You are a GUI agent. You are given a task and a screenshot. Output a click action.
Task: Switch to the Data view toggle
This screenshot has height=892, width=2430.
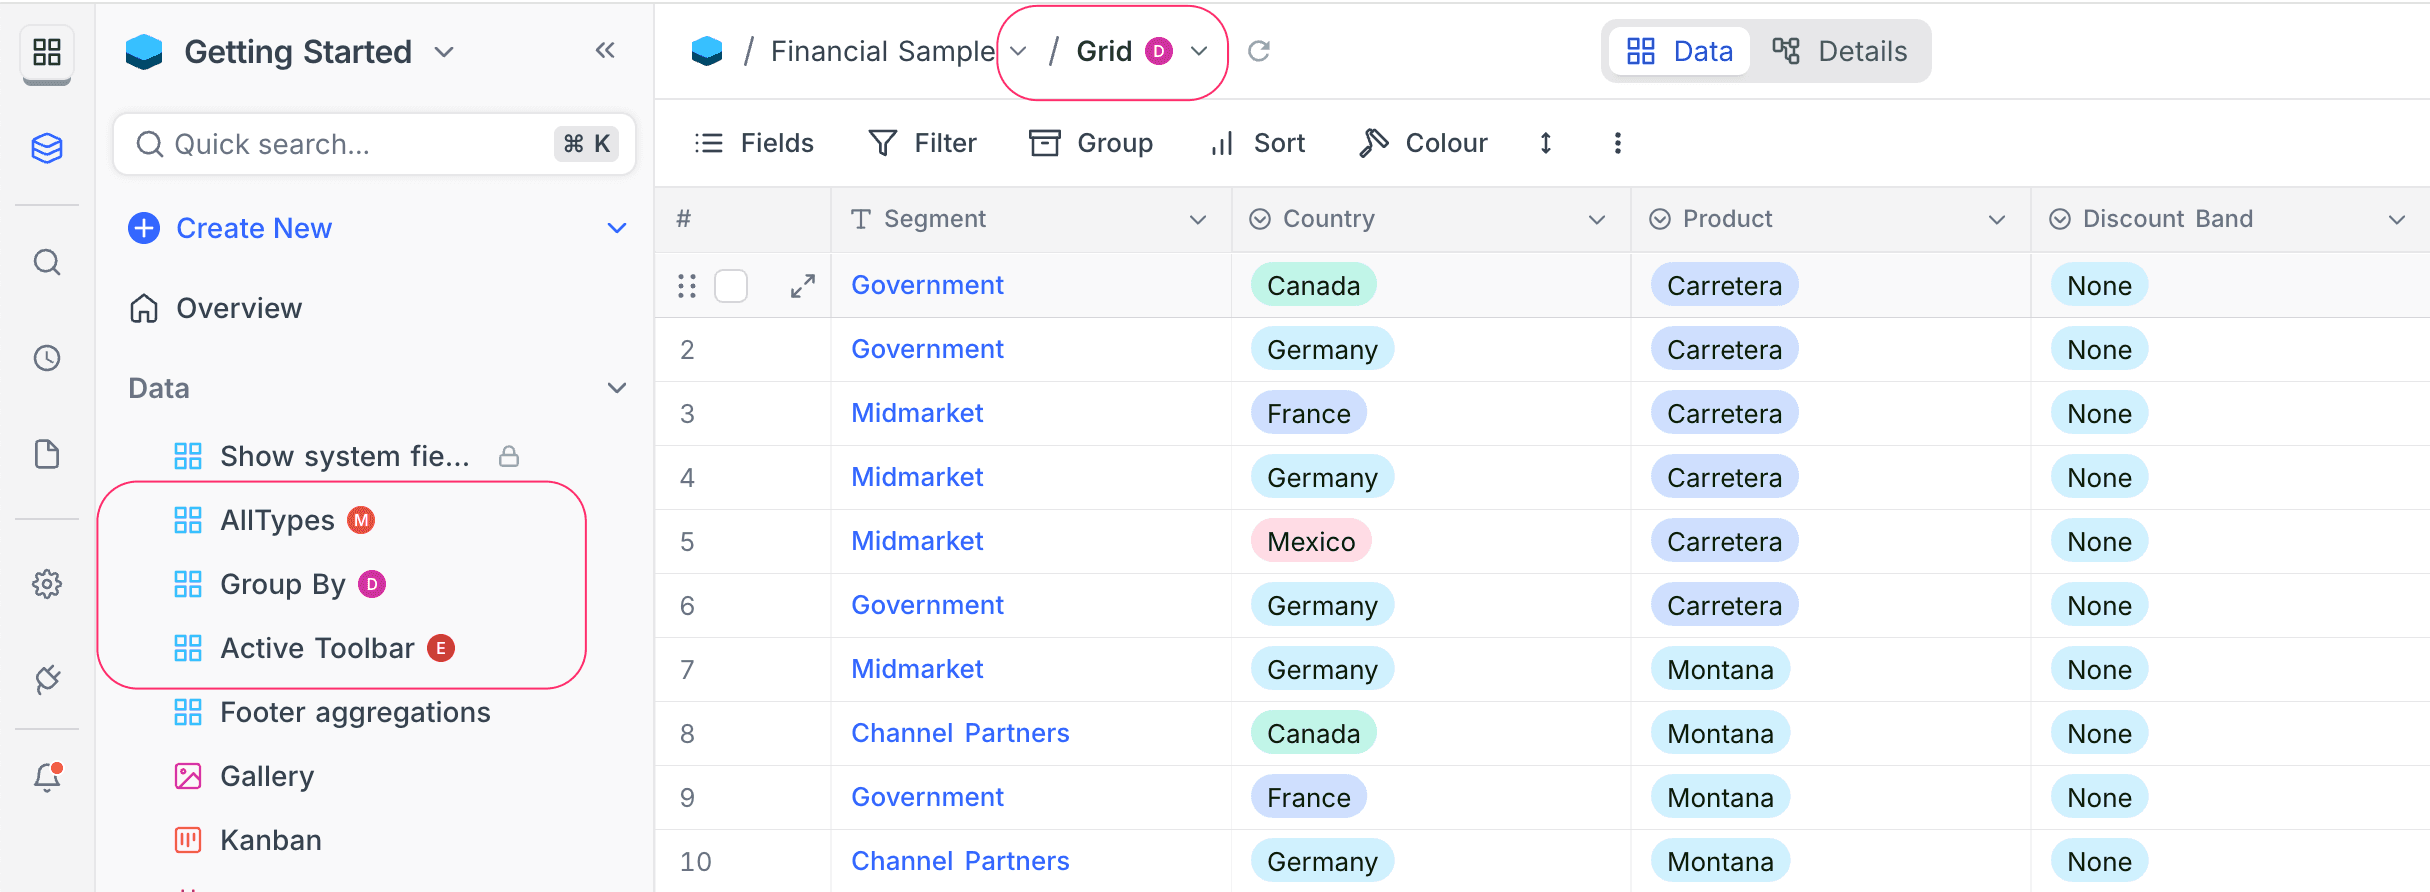1680,51
